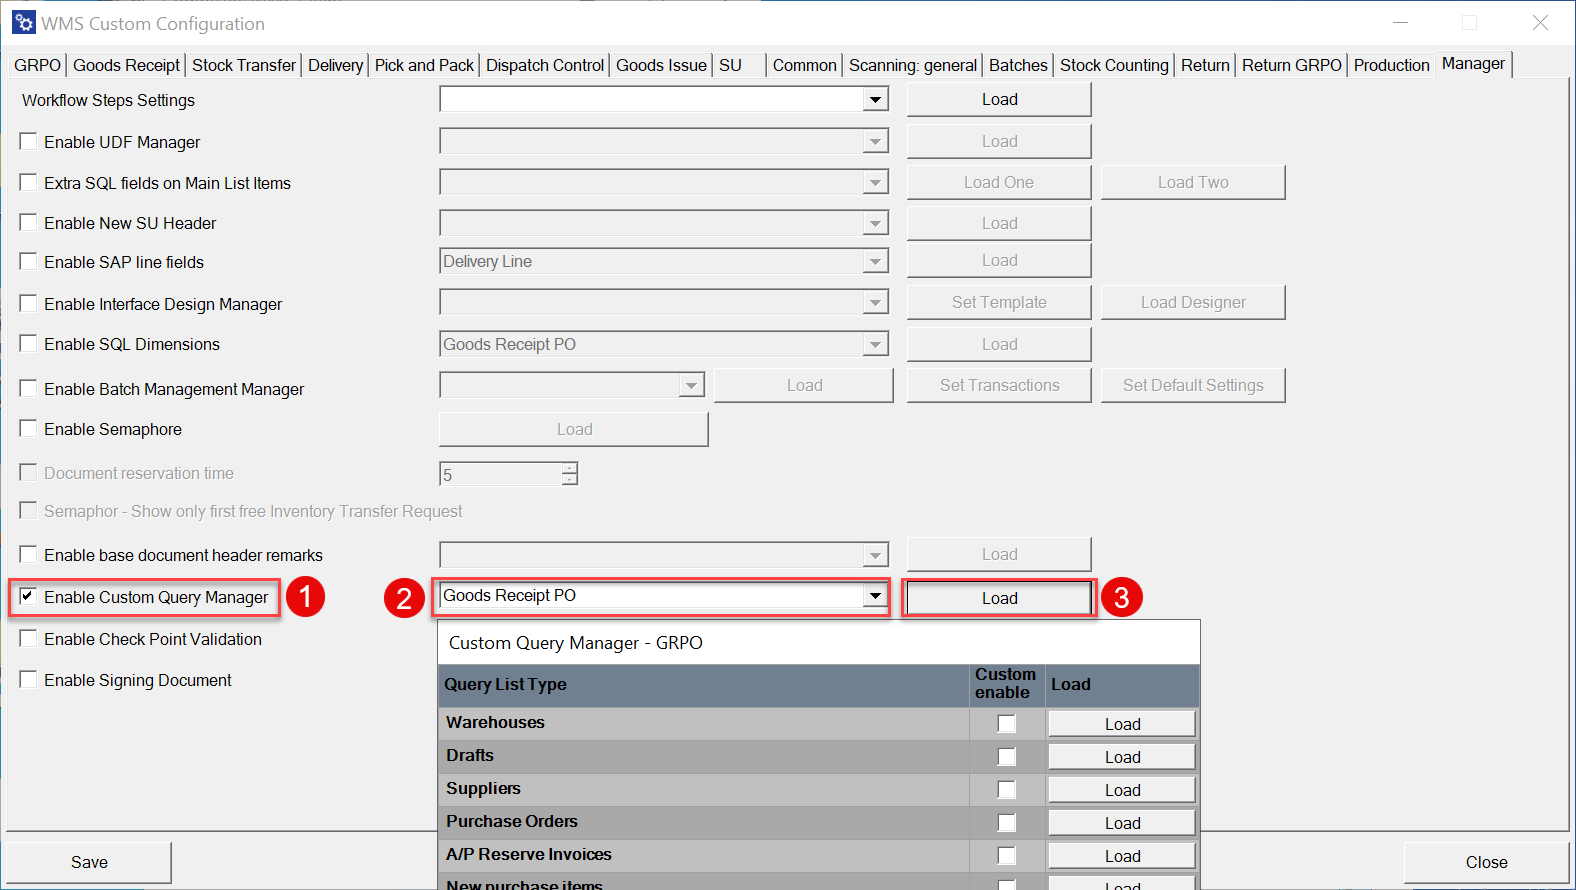
Task: Tick Extra SQL fields on Main List Items
Action: pos(29,183)
